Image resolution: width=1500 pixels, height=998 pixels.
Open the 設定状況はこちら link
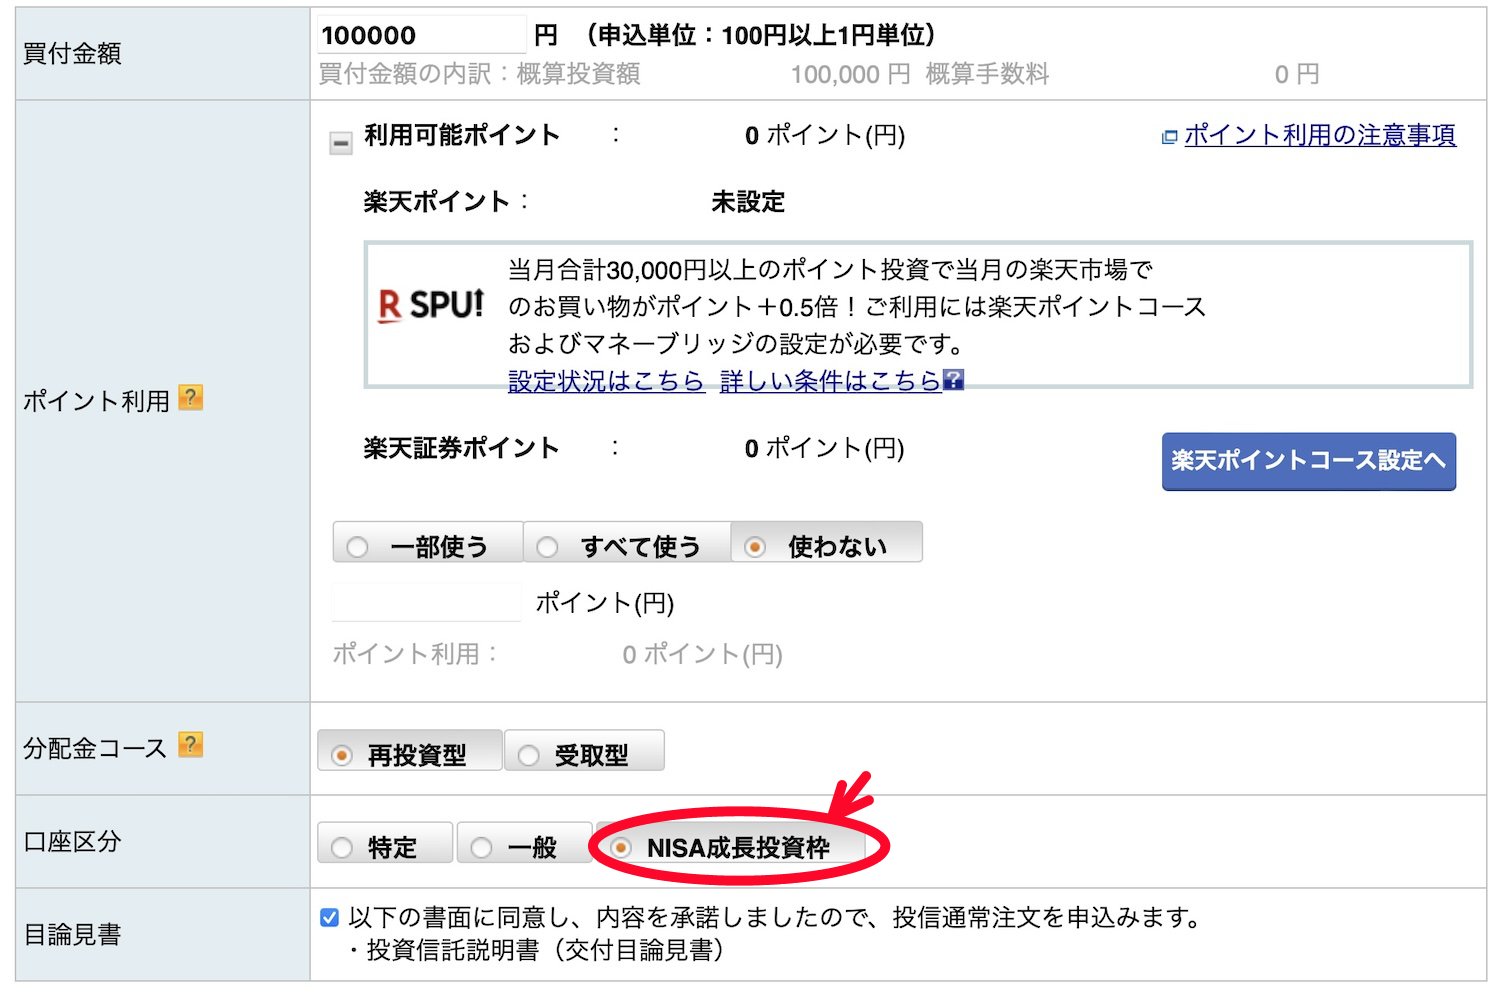[606, 381]
